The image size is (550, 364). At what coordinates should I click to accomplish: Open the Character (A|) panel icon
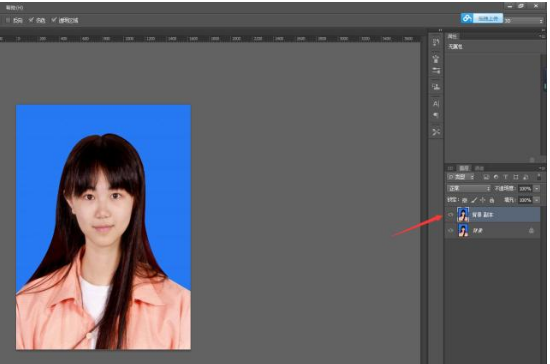pos(436,104)
